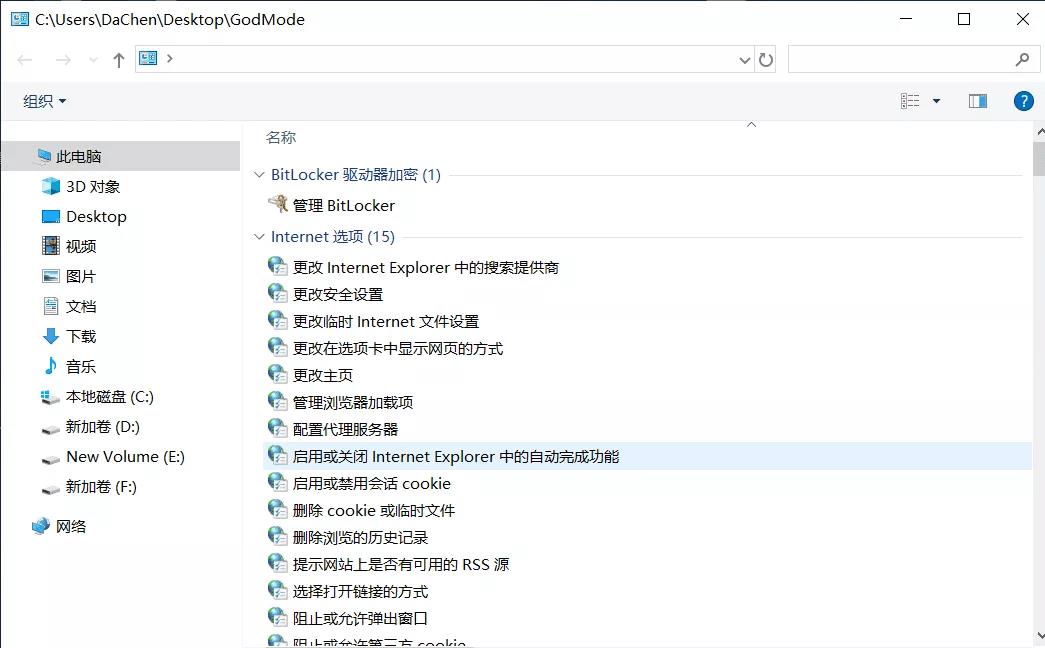Image resolution: width=1045 pixels, height=648 pixels.
Task: Open recent locations dropdown arrow
Action: [93, 60]
